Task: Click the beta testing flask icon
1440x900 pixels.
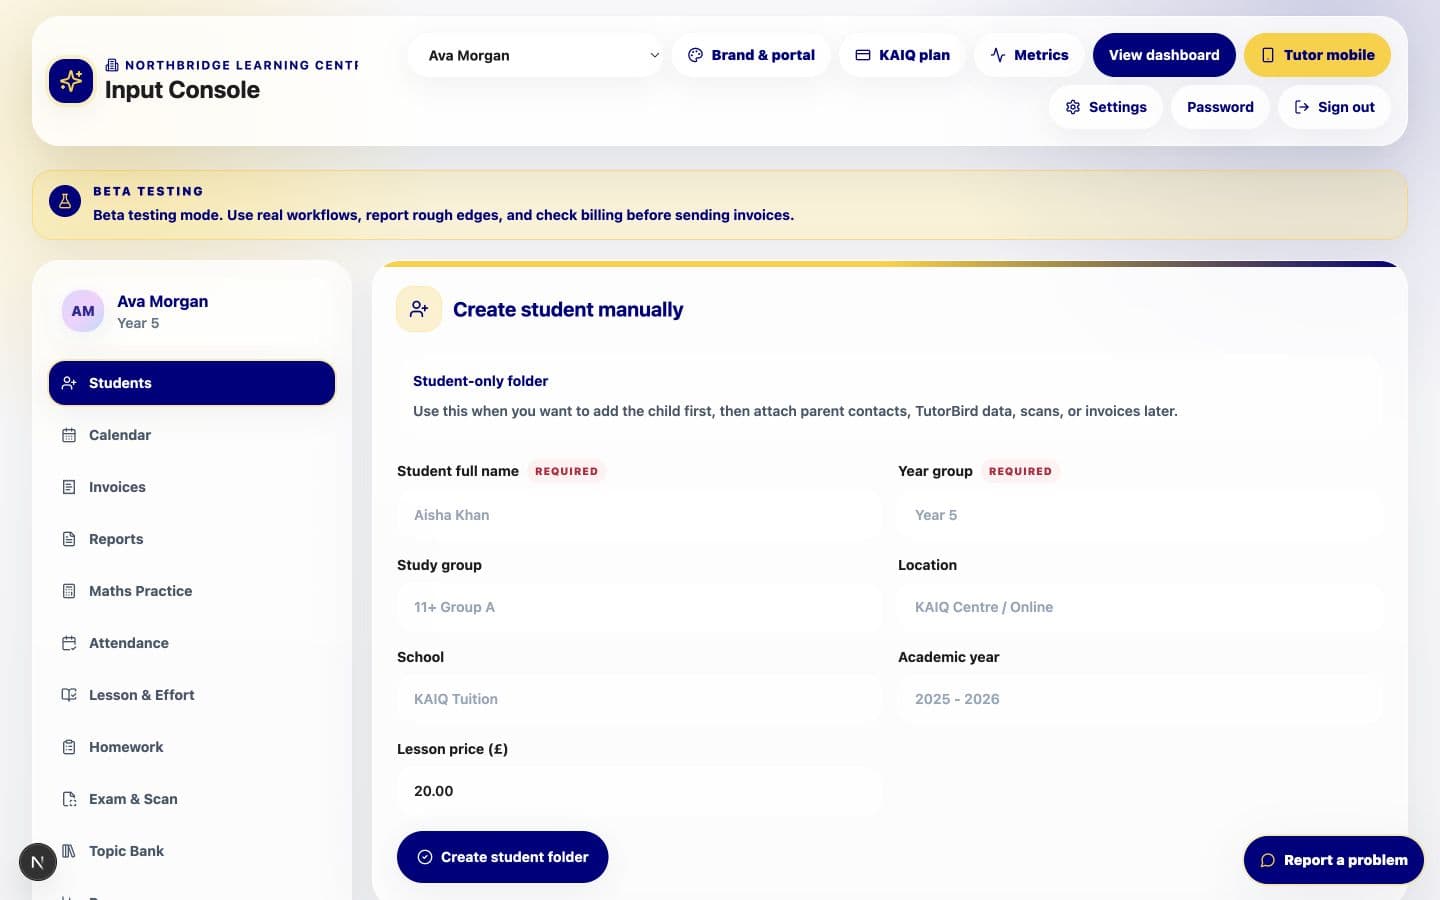Action: click(65, 202)
